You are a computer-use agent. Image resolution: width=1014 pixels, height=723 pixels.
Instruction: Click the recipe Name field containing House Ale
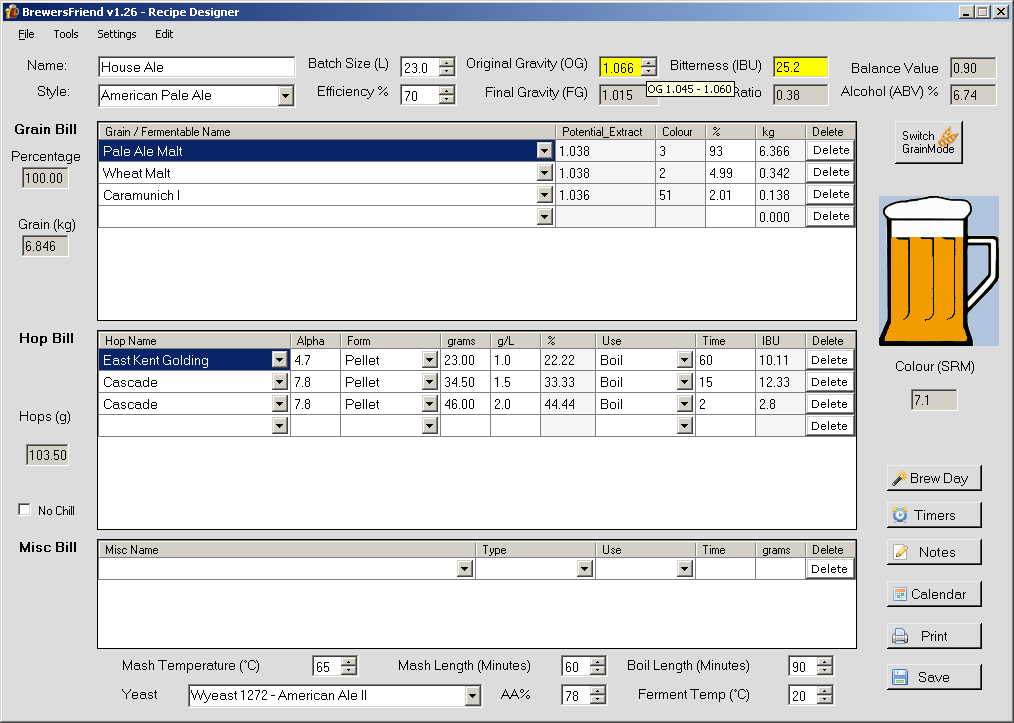pos(196,67)
